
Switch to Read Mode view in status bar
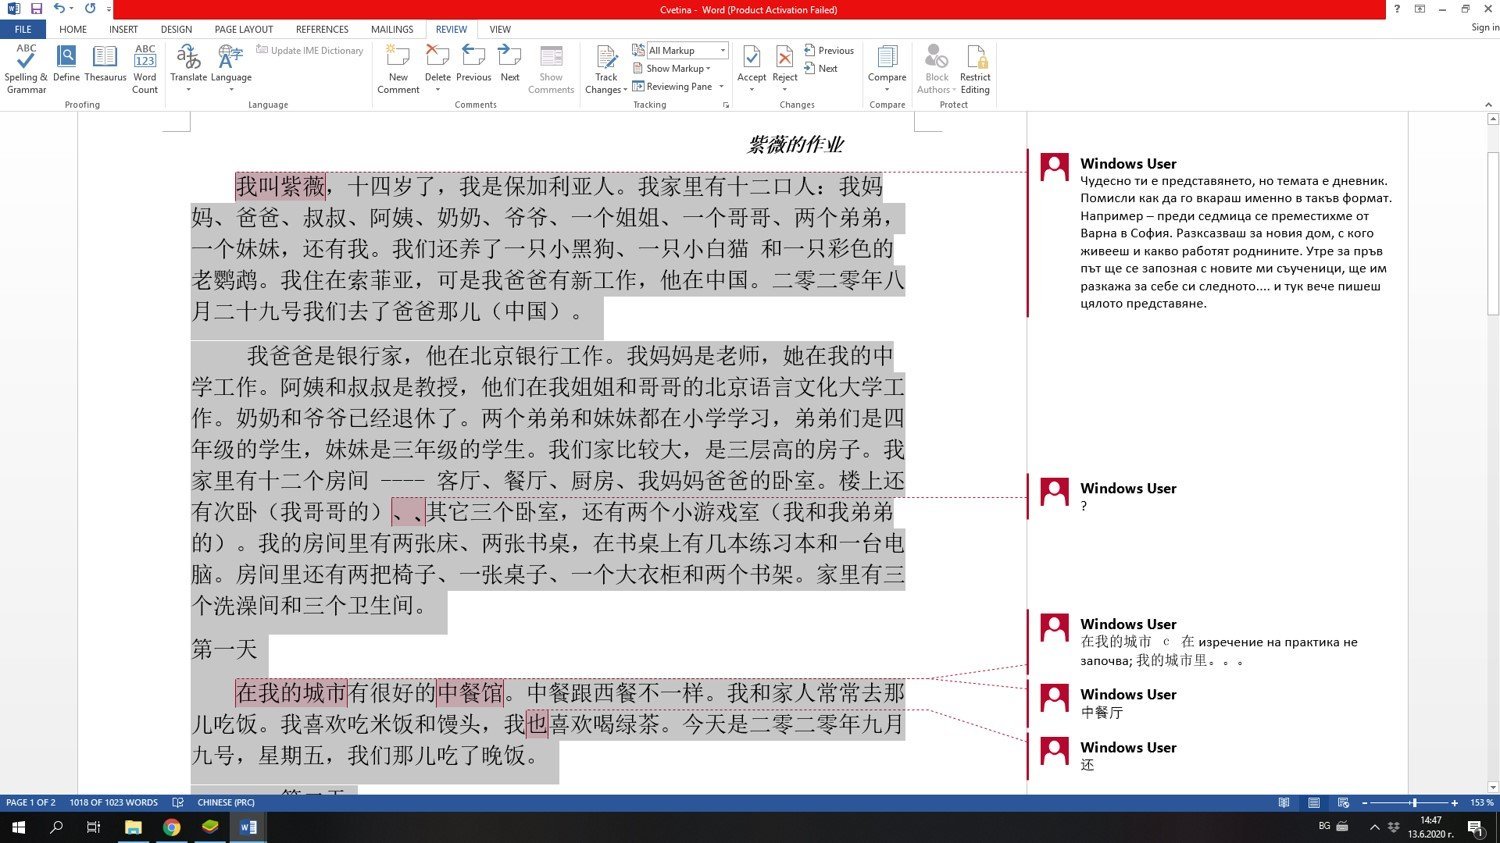tap(1284, 803)
